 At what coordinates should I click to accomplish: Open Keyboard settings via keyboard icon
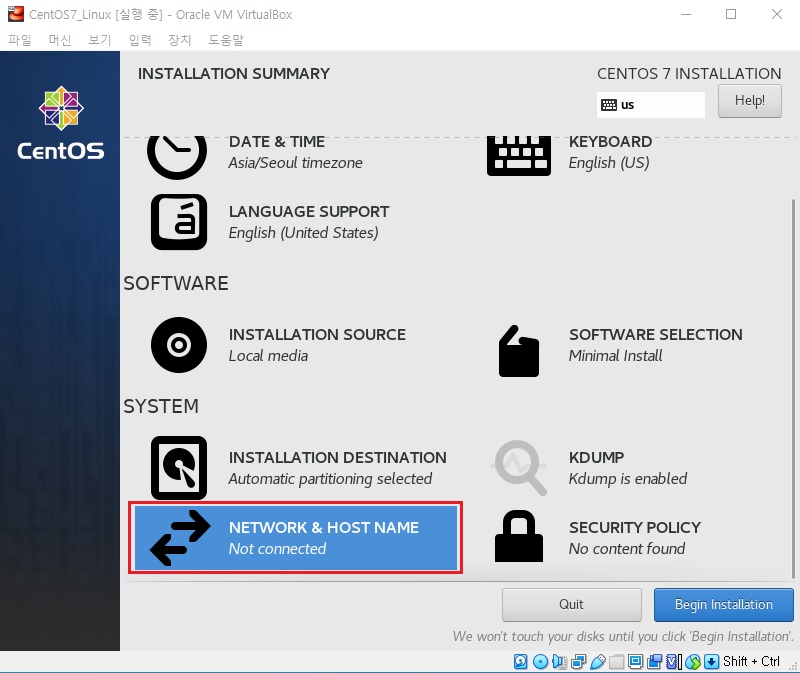tap(519, 156)
